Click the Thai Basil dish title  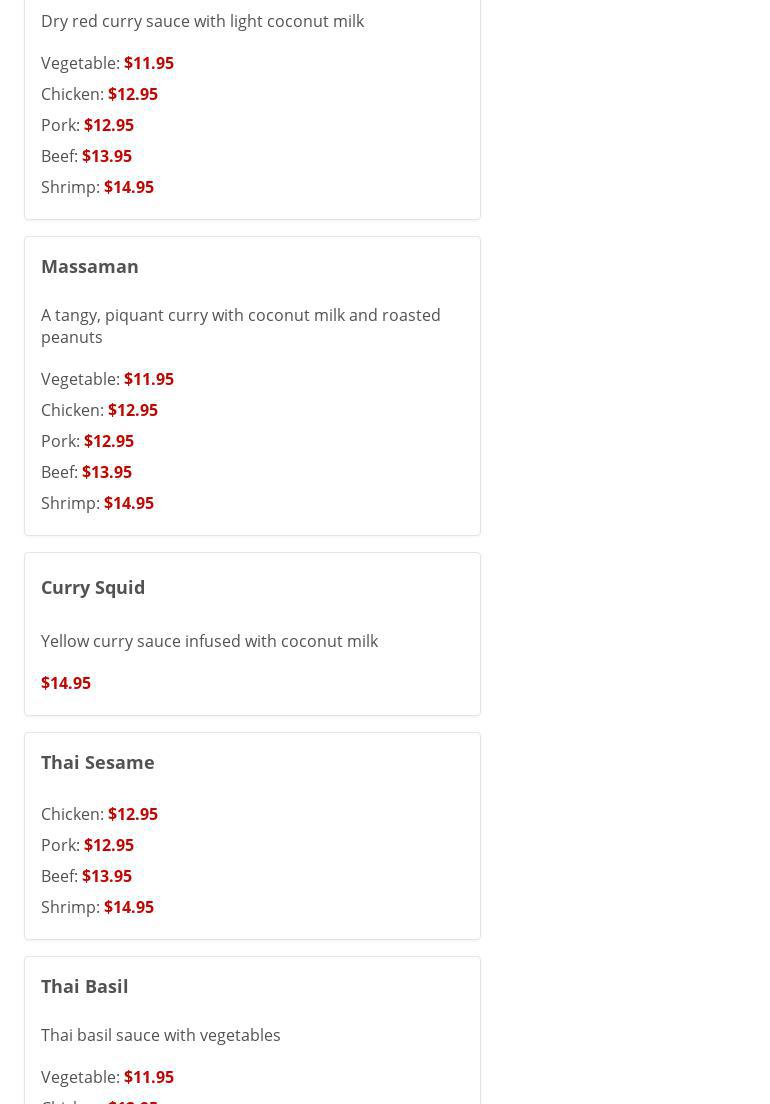pyautogui.click(x=85, y=986)
